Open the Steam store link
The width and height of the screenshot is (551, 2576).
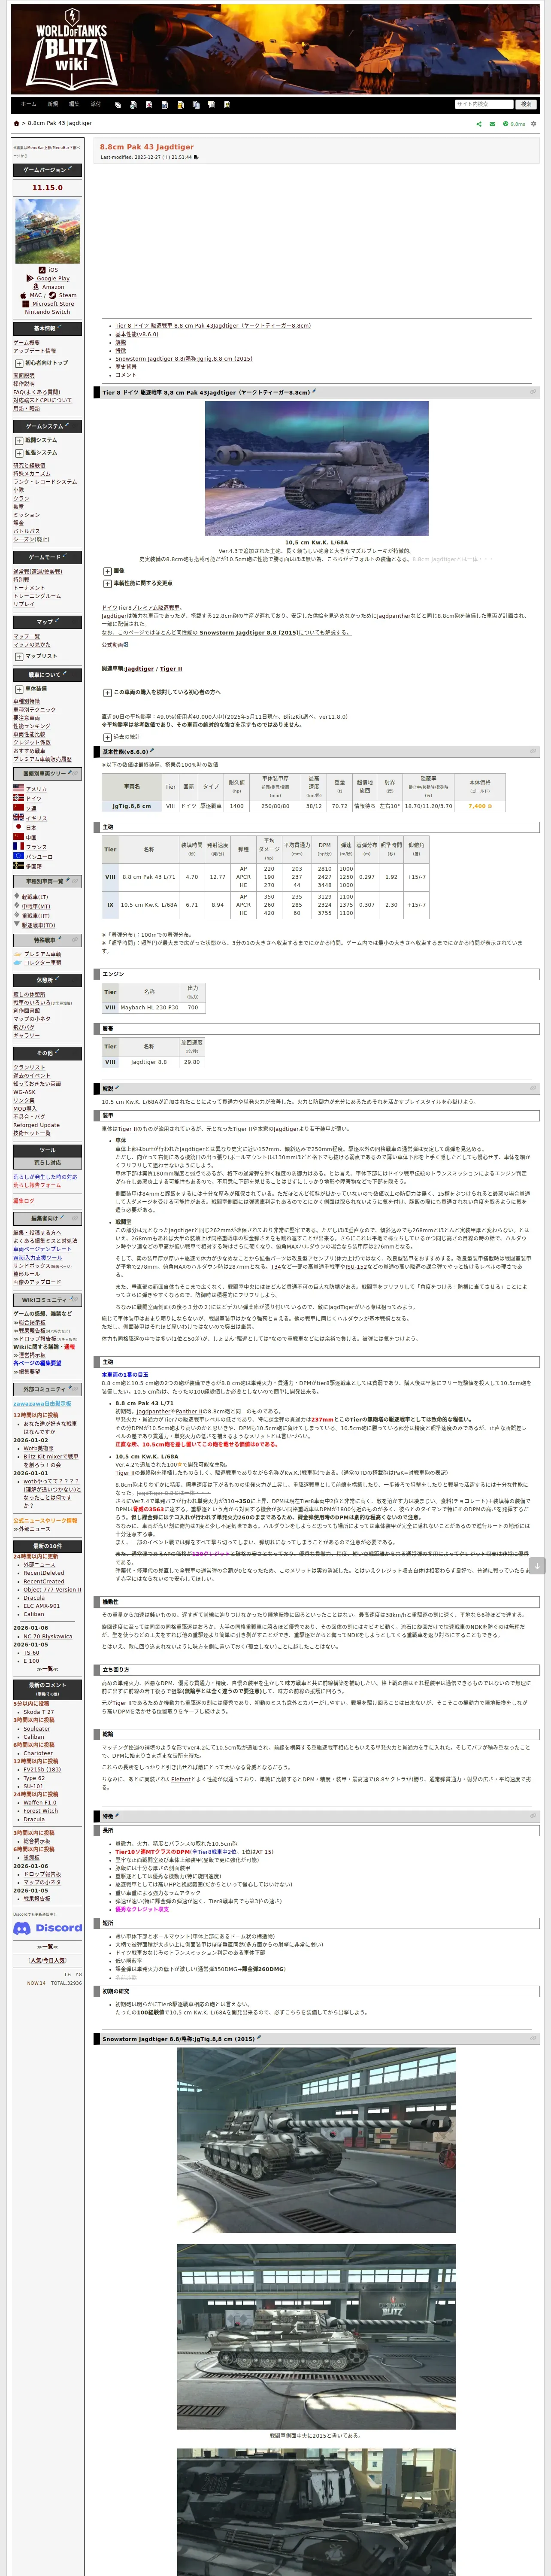(x=67, y=295)
